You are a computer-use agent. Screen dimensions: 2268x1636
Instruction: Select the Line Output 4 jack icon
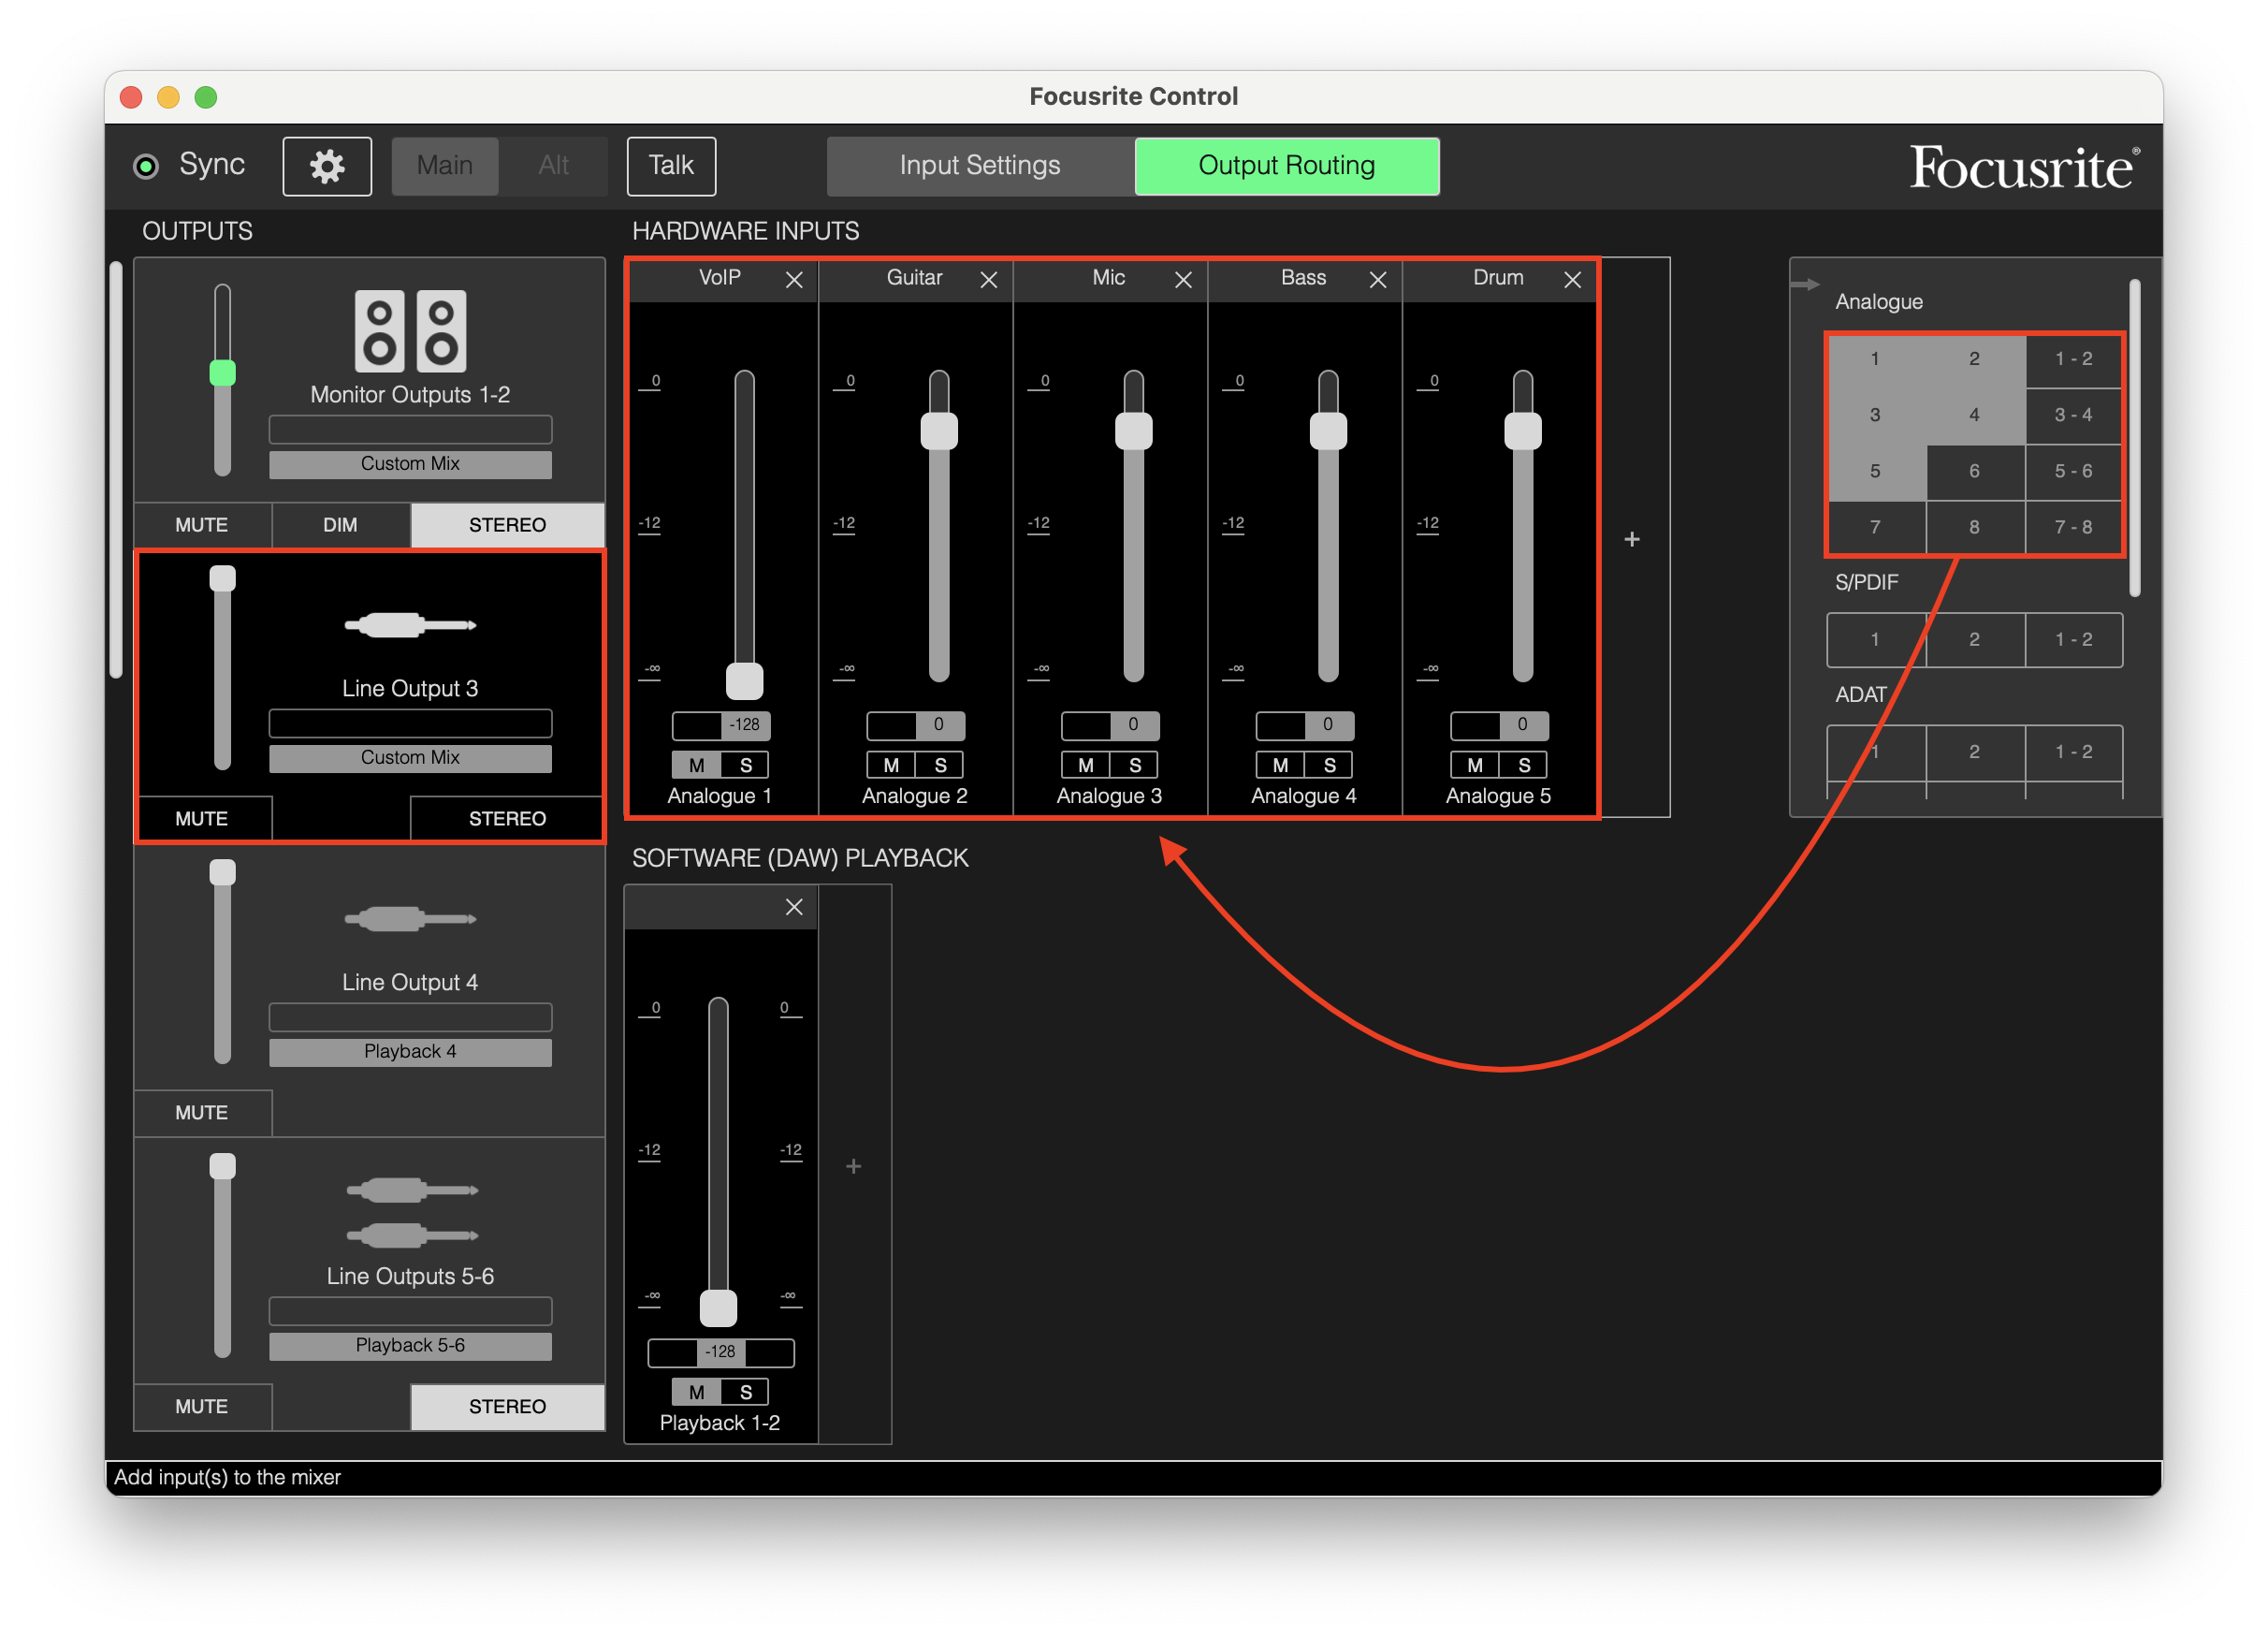[x=410, y=918]
